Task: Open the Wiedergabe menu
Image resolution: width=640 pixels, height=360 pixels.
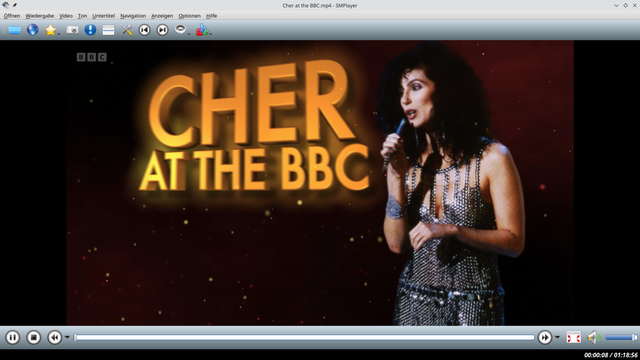Action: [40, 16]
